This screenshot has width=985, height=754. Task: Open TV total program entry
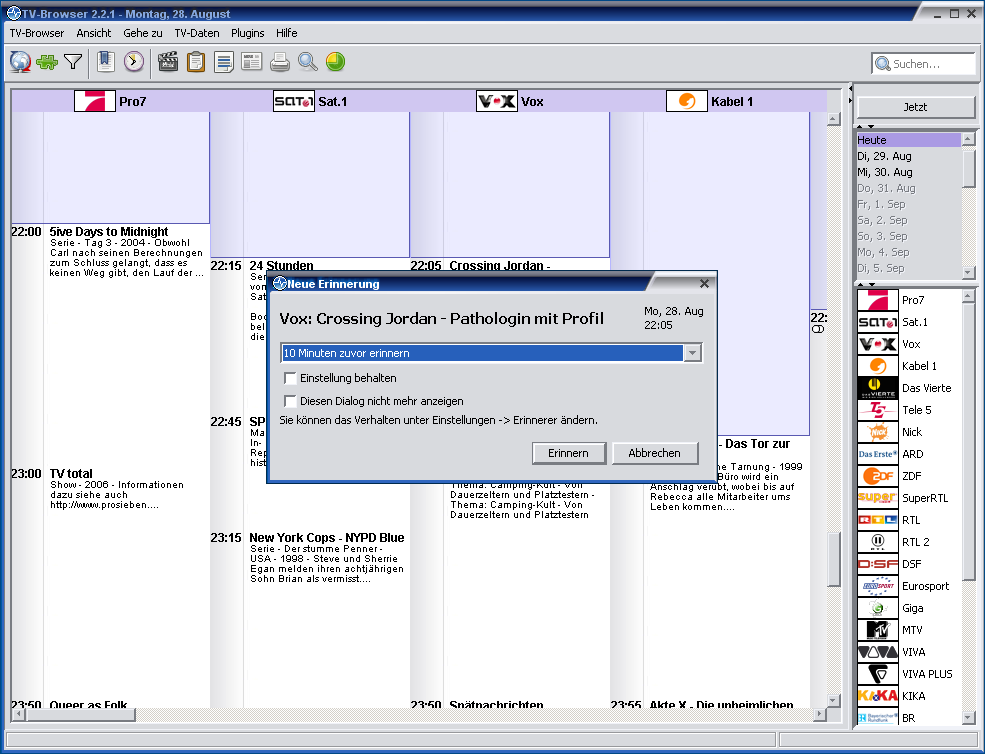pyautogui.click(x=71, y=474)
